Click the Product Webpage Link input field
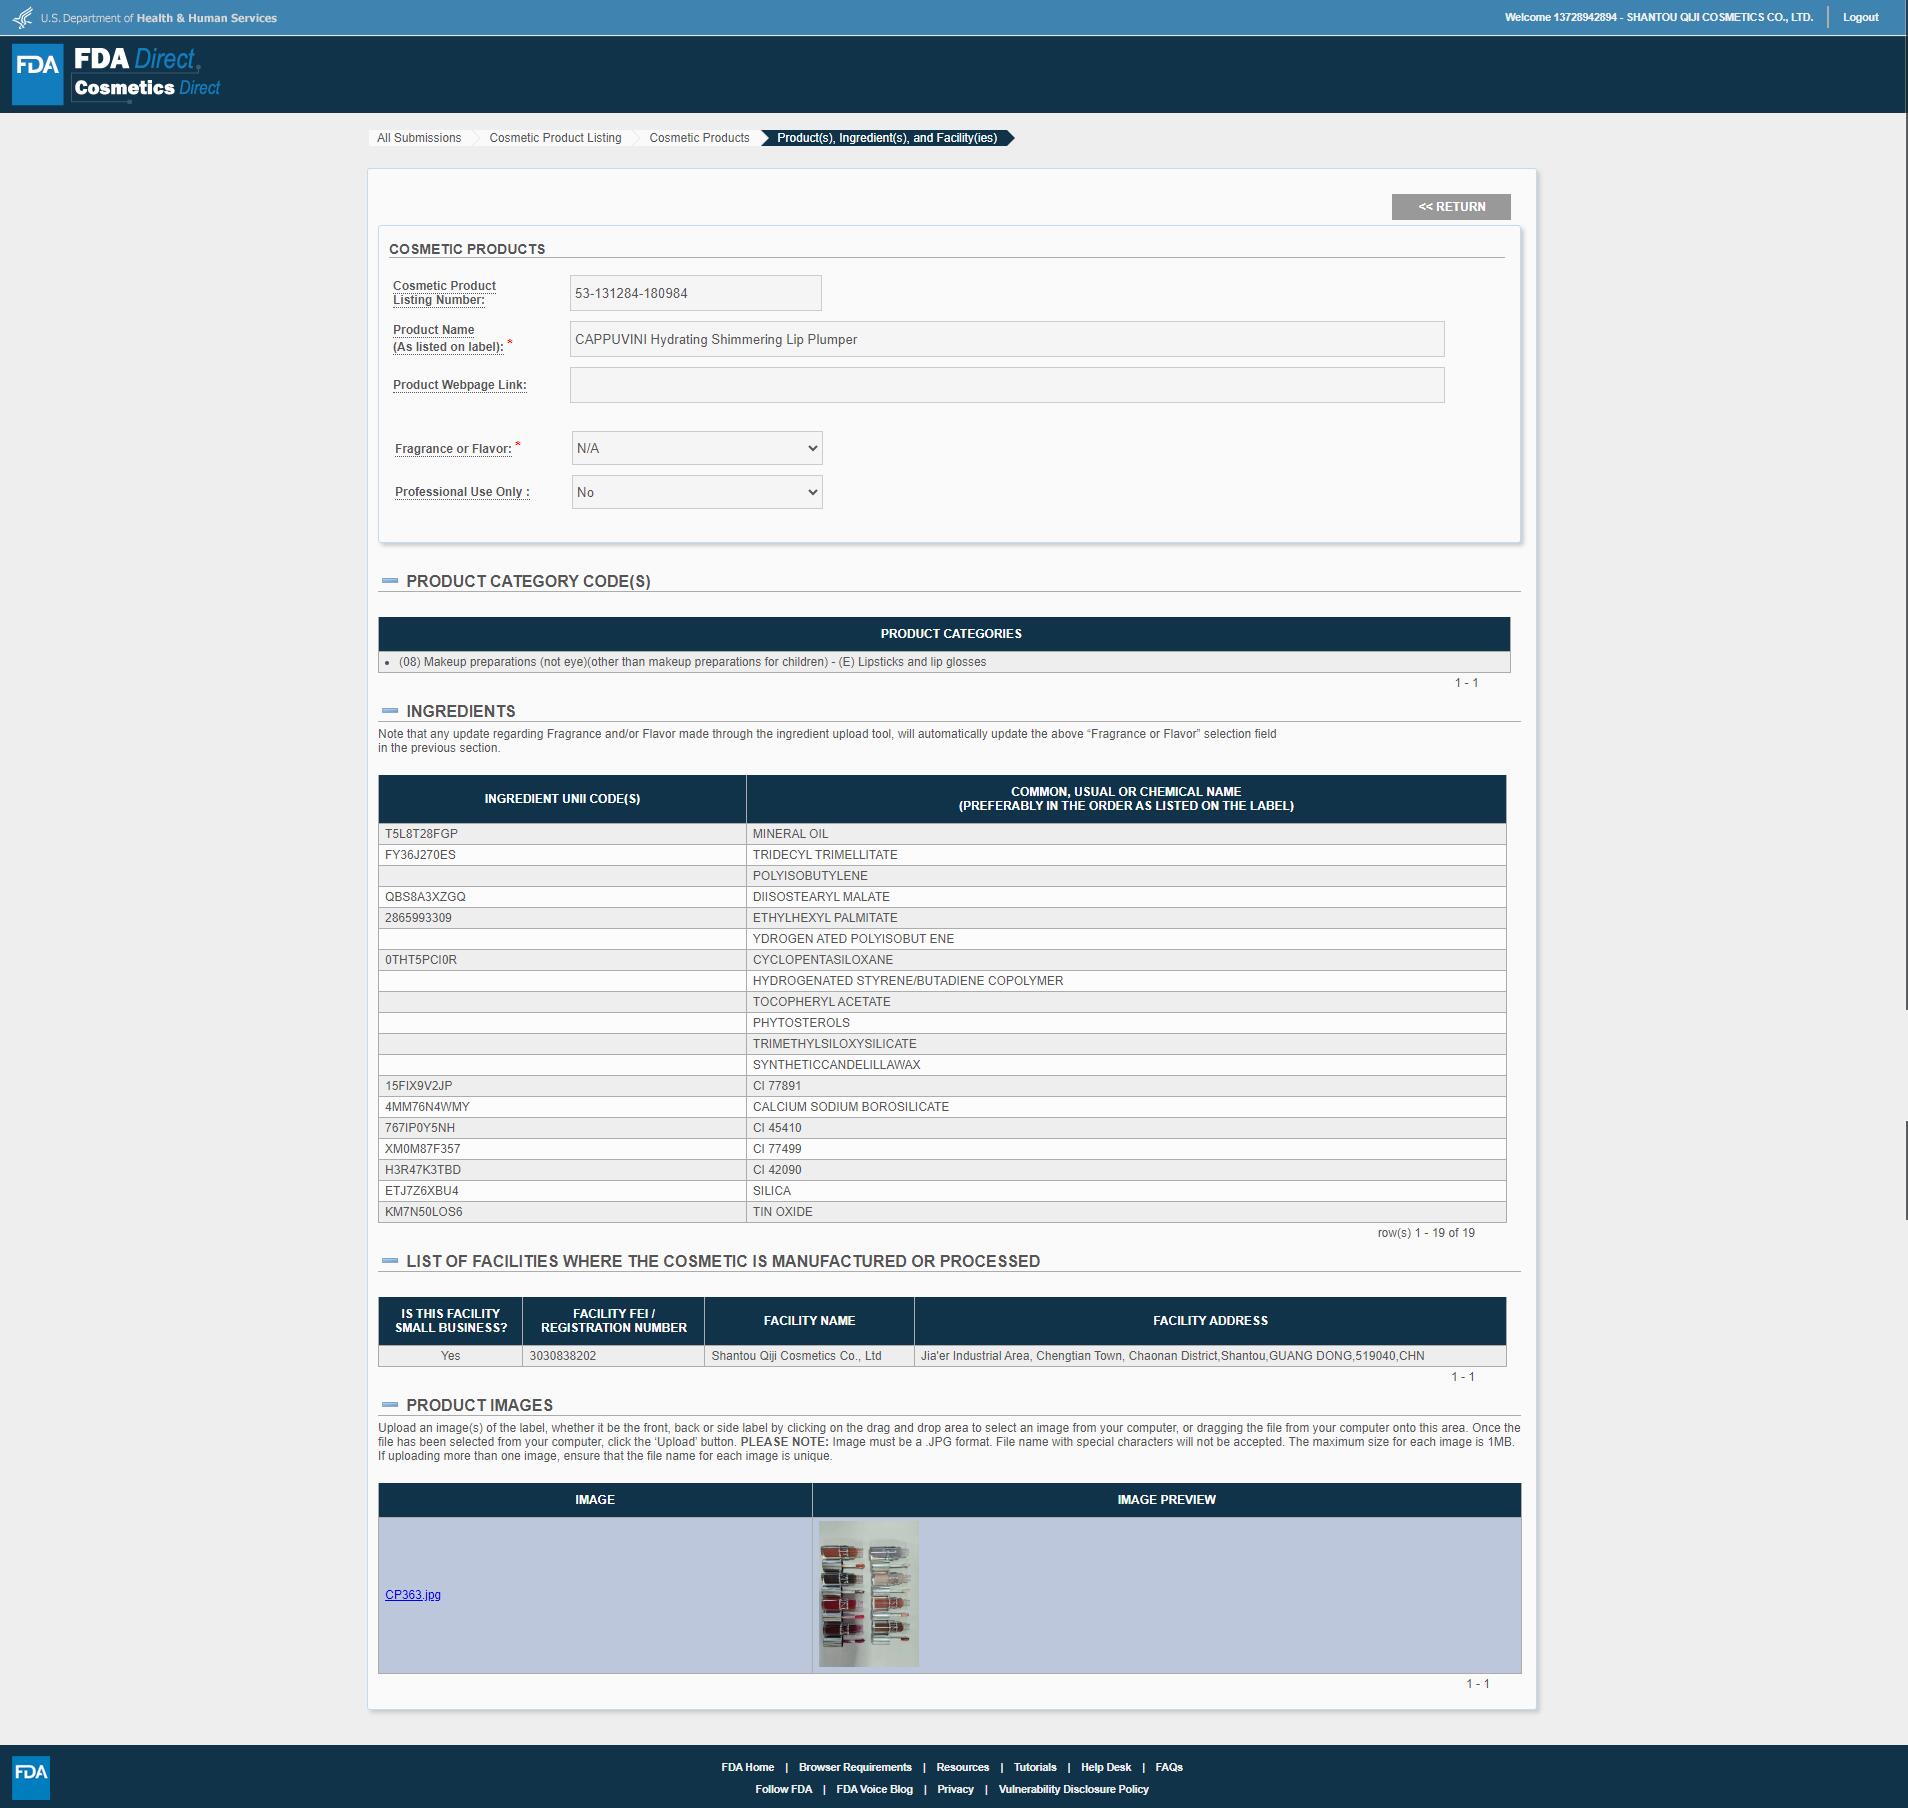This screenshot has width=1908, height=1808. coord(1006,385)
